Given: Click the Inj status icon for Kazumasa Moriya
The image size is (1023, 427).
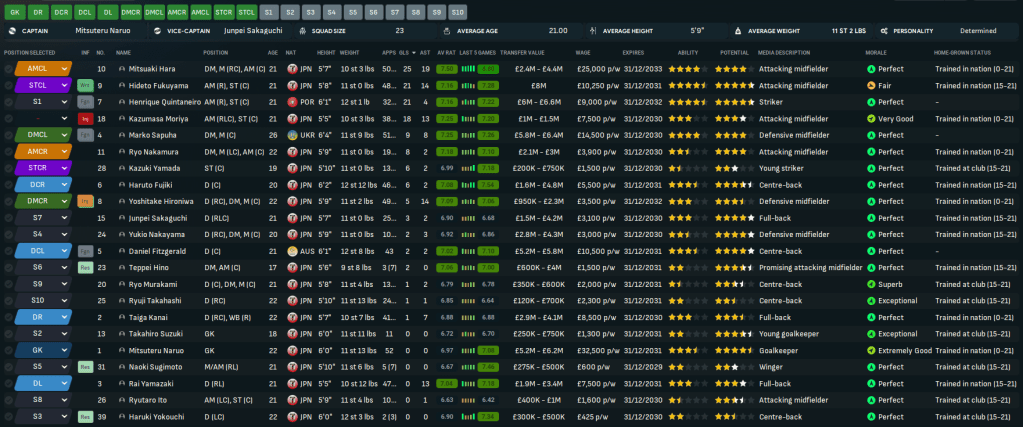Looking at the screenshot, I should [86, 119].
